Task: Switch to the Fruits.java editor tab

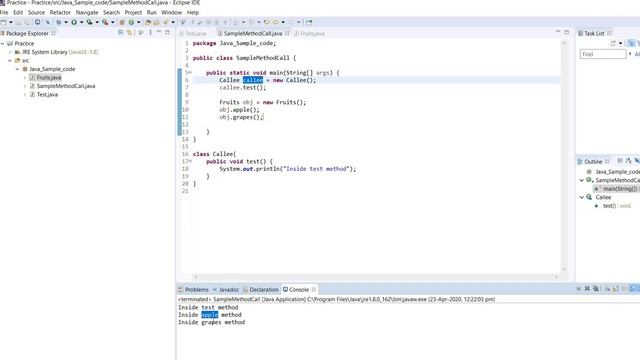Action: click(x=309, y=33)
